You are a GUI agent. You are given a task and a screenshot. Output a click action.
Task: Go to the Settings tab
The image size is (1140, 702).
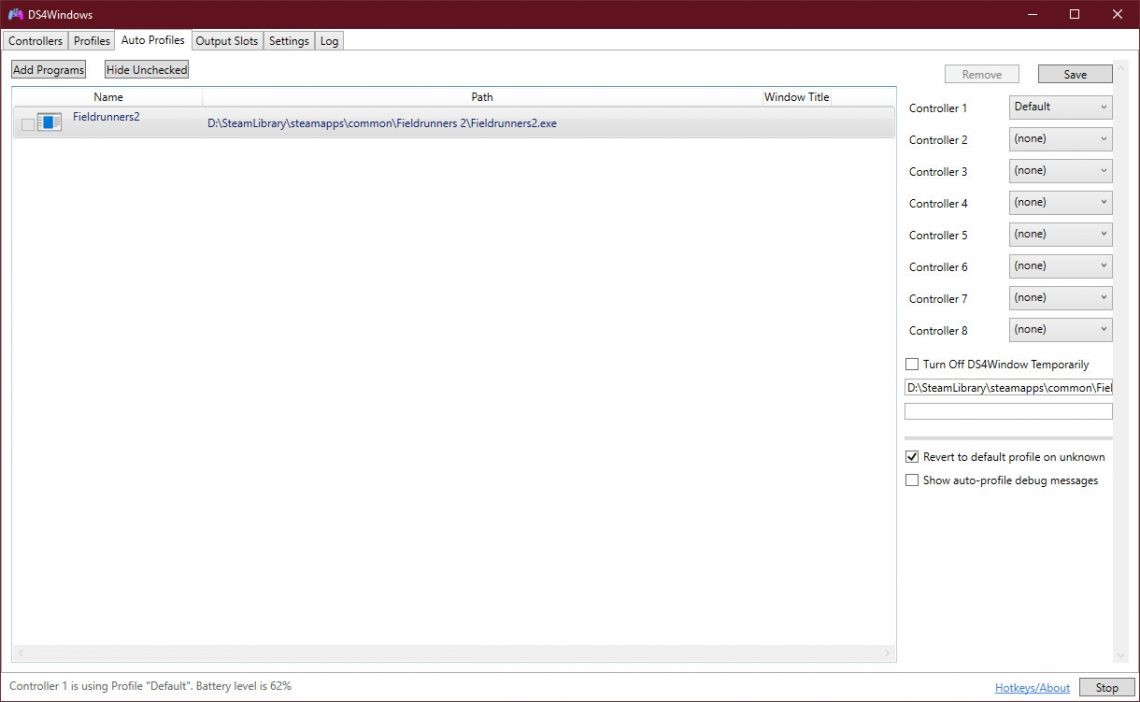[x=288, y=41]
